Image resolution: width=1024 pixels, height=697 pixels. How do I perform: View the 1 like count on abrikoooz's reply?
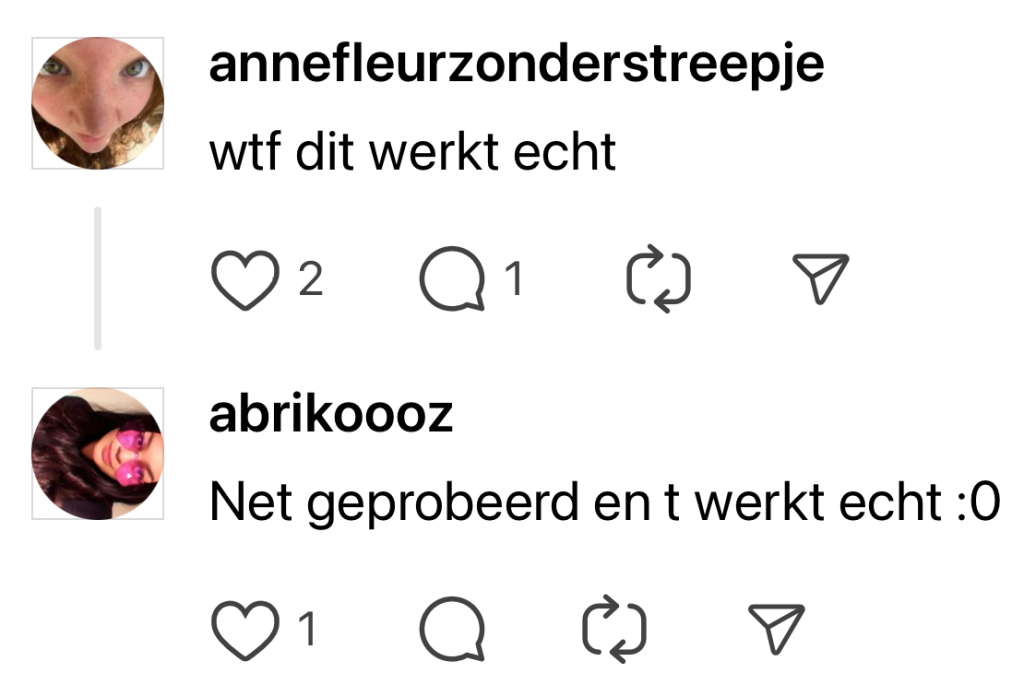[x=307, y=629]
